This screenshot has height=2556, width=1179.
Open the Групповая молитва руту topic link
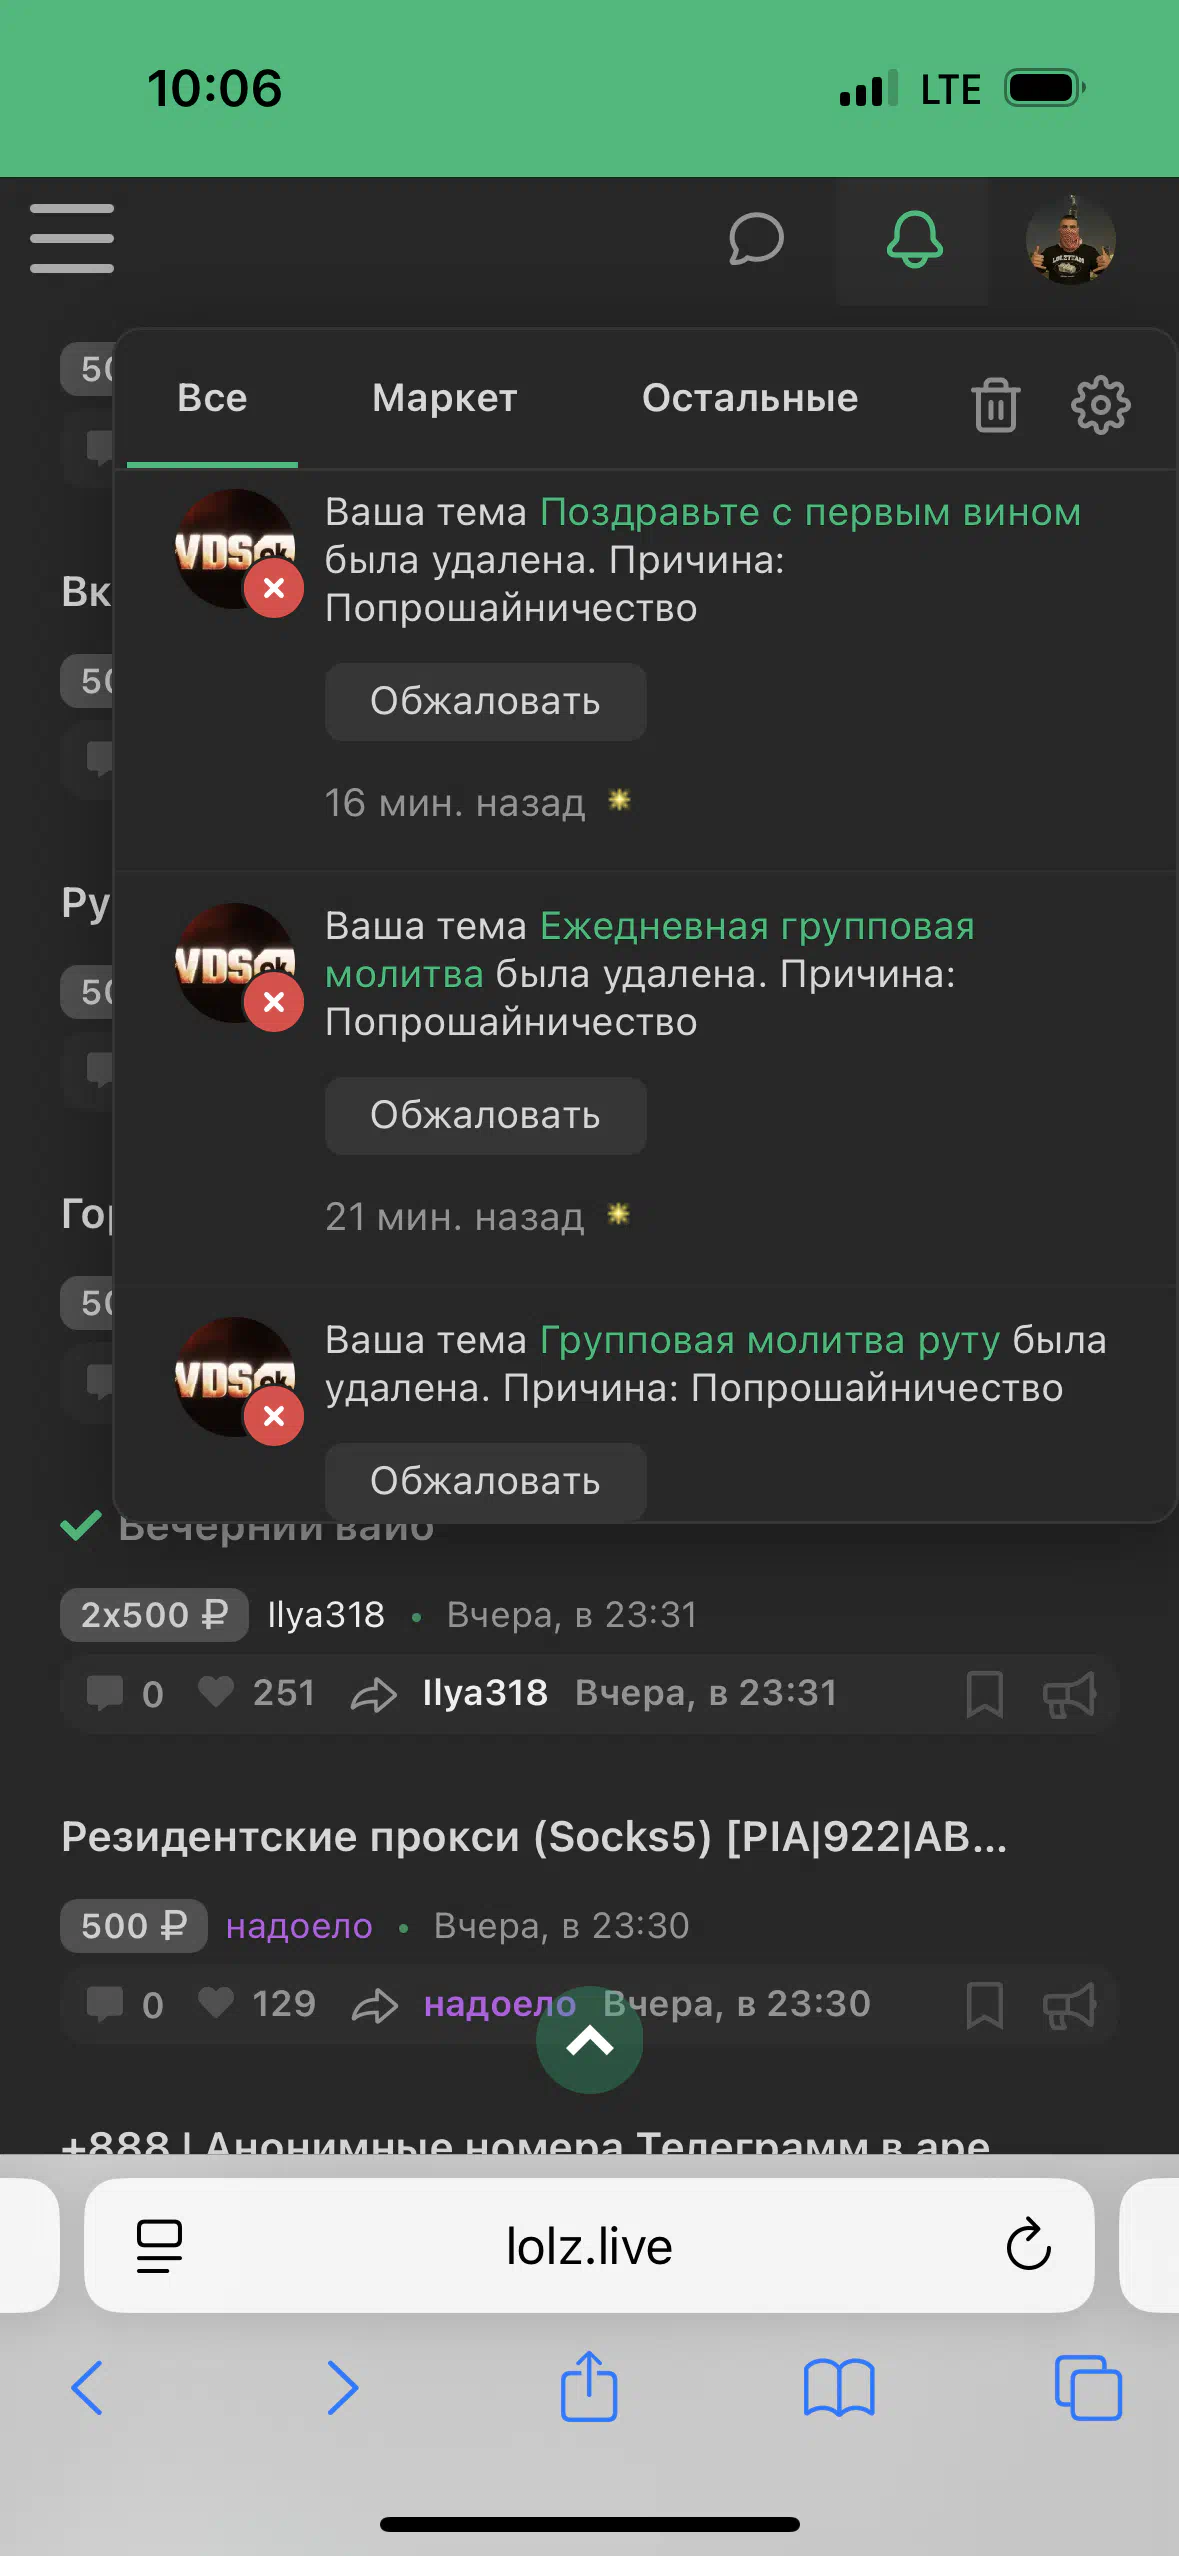[770, 1340]
